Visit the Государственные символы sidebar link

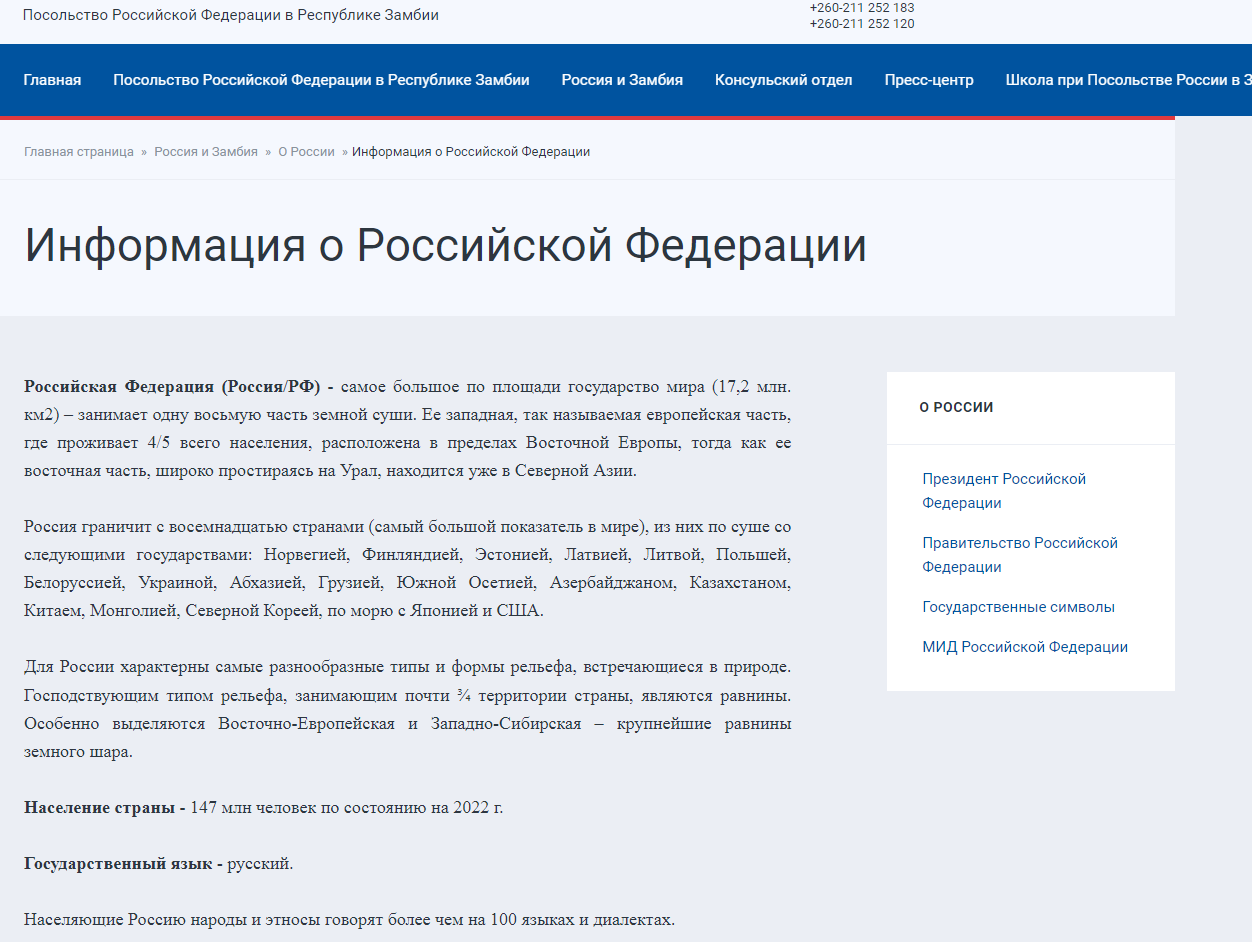tap(1018, 607)
